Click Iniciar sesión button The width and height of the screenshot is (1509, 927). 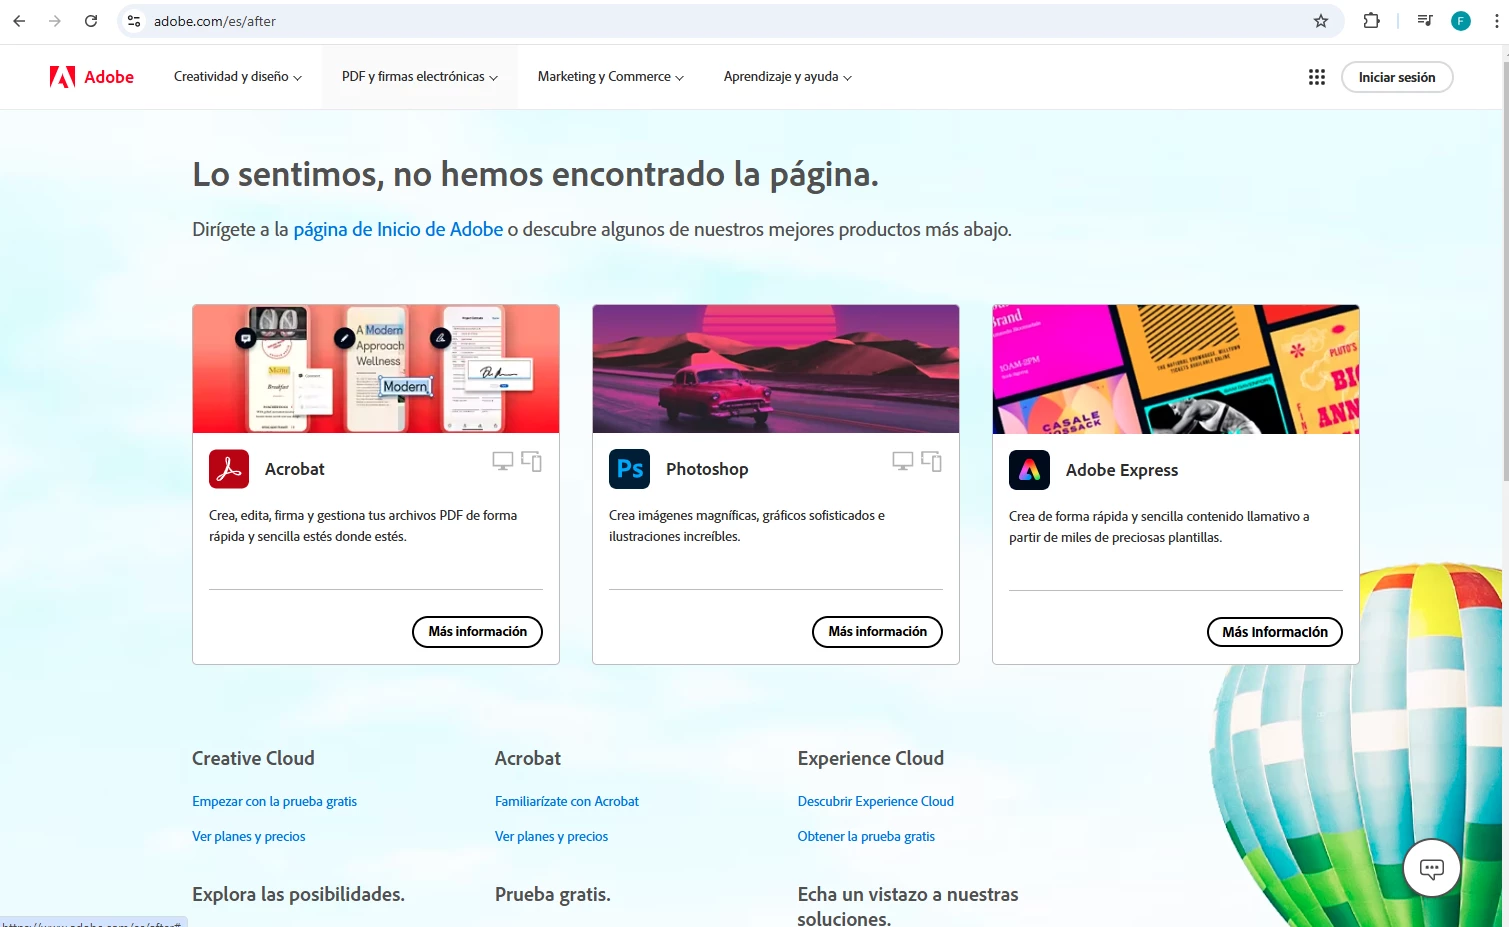(x=1397, y=77)
